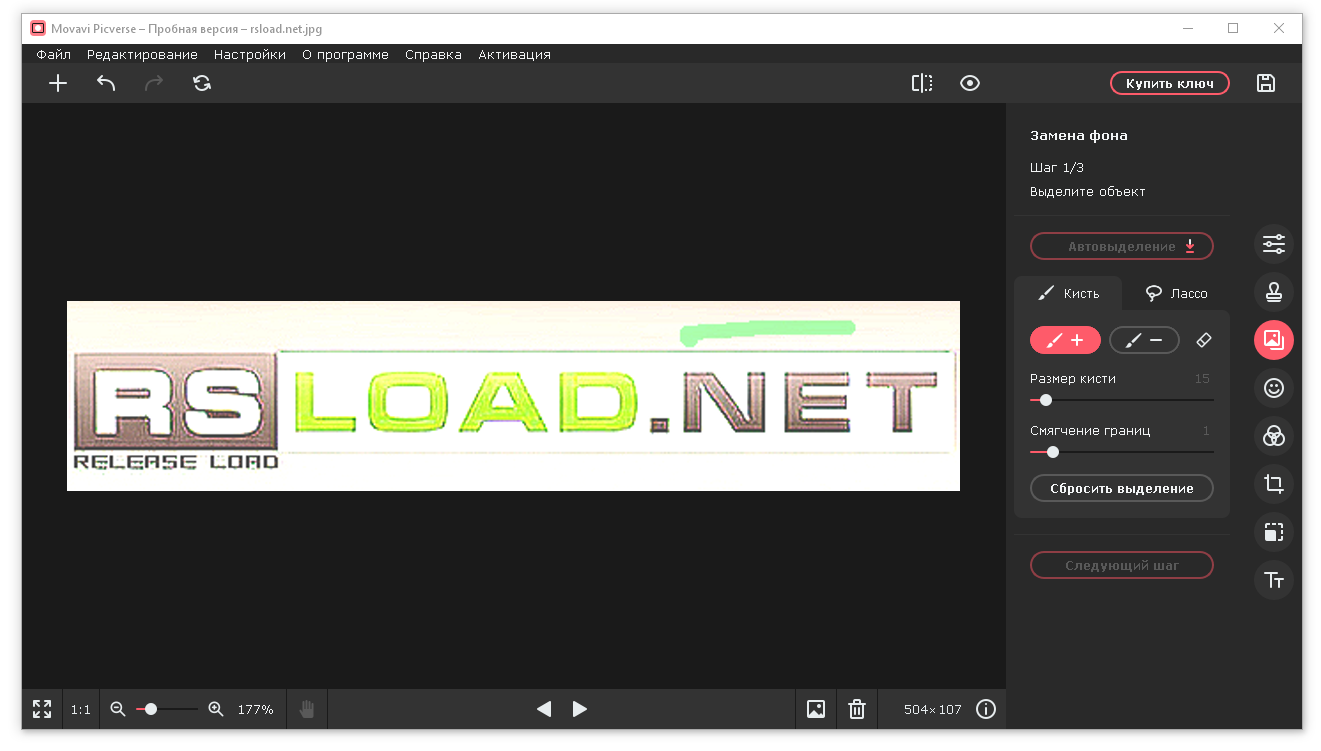
Task: Go to the next image
Action: click(580, 709)
